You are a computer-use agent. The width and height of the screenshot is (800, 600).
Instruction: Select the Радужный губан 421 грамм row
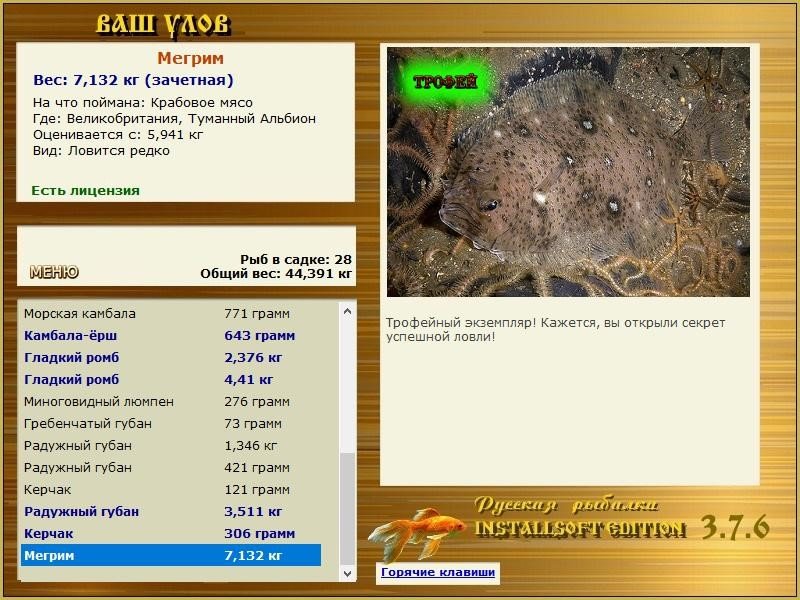click(171, 467)
